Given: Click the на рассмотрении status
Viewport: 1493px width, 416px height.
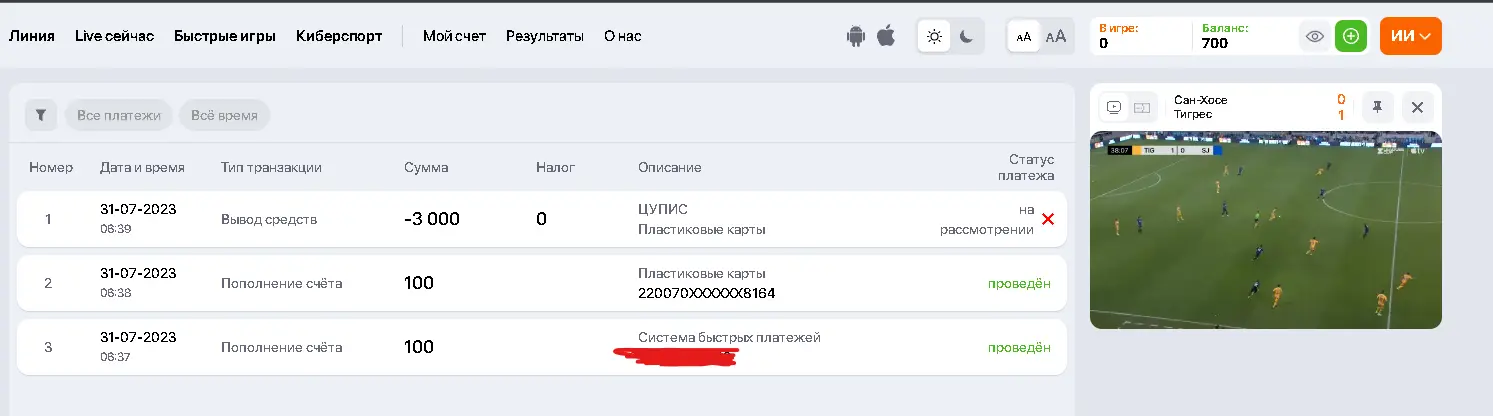Looking at the screenshot, I should [x=987, y=219].
